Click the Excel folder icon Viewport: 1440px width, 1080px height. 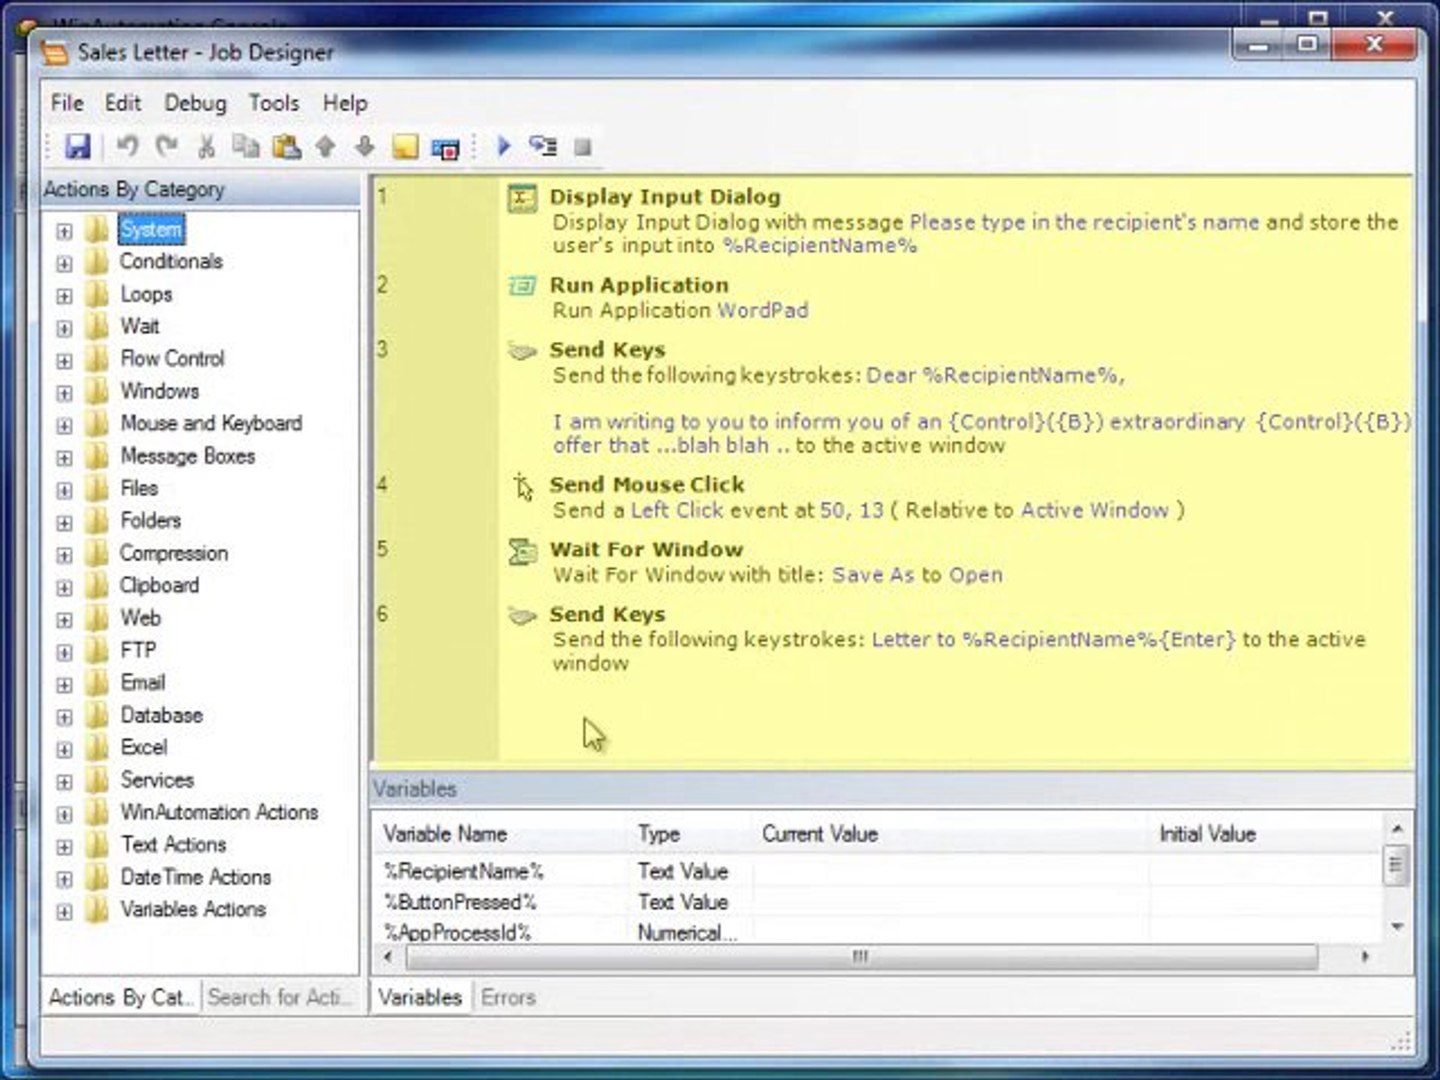(97, 748)
